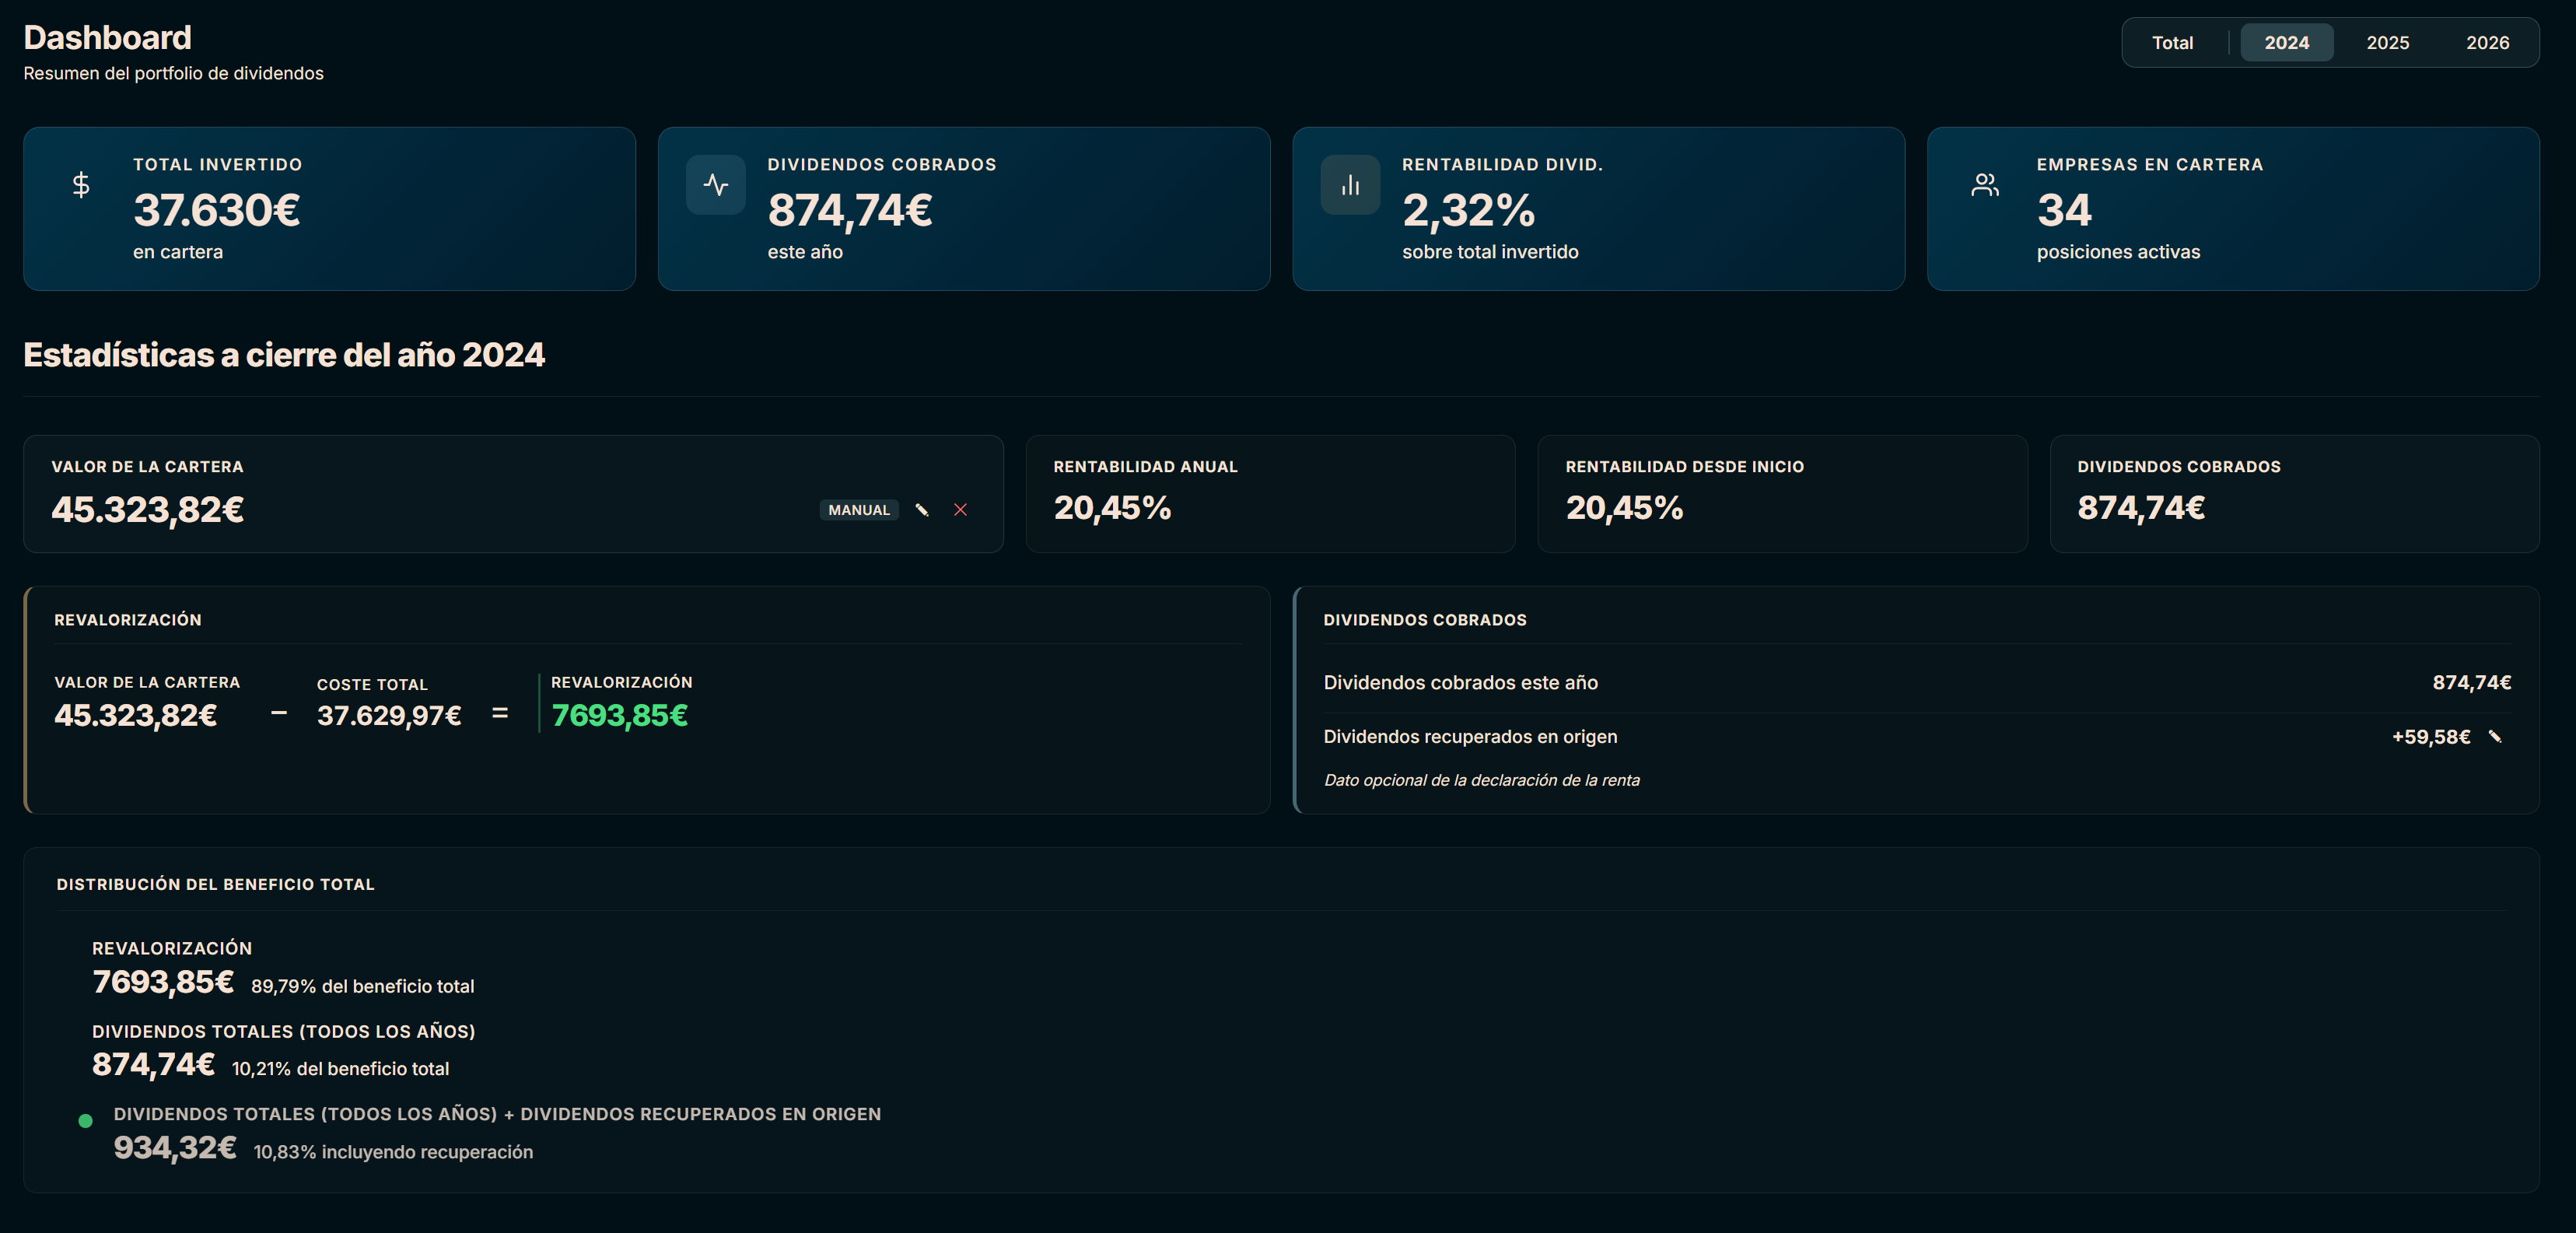Screen dimensions: 2576x1233
Task: Click the 37.630€ total invertido value
Action: pyautogui.click(x=217, y=210)
